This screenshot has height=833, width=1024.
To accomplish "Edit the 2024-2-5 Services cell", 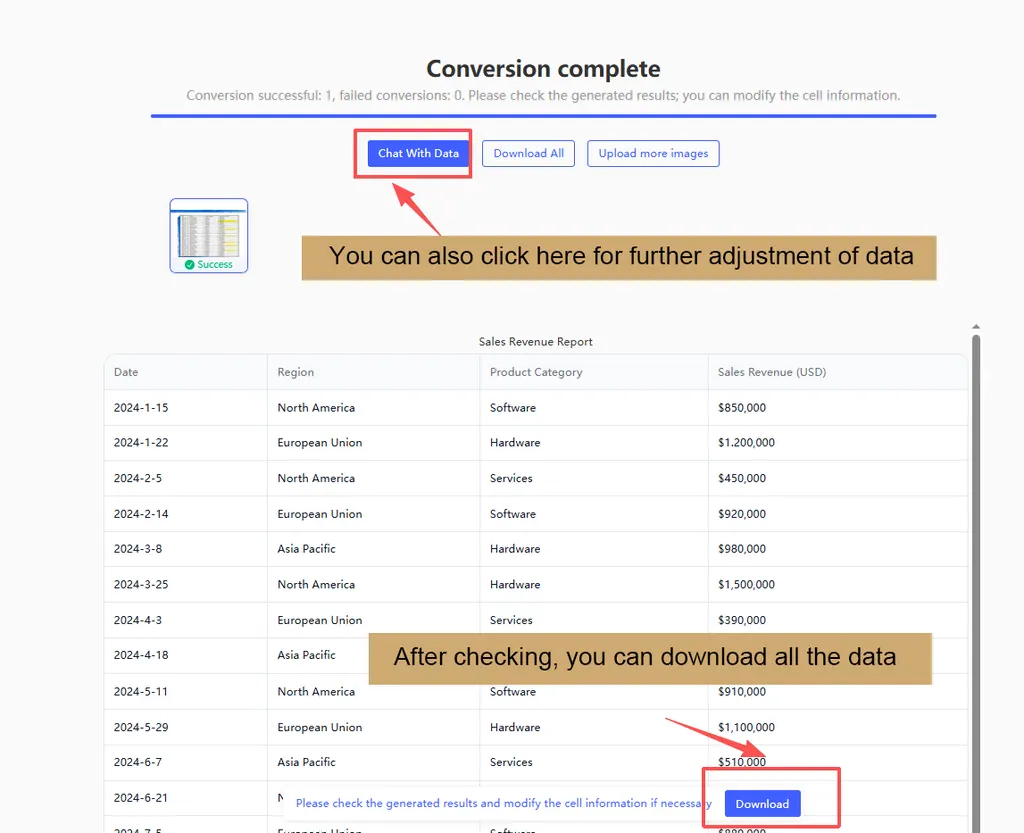I will (x=511, y=479).
